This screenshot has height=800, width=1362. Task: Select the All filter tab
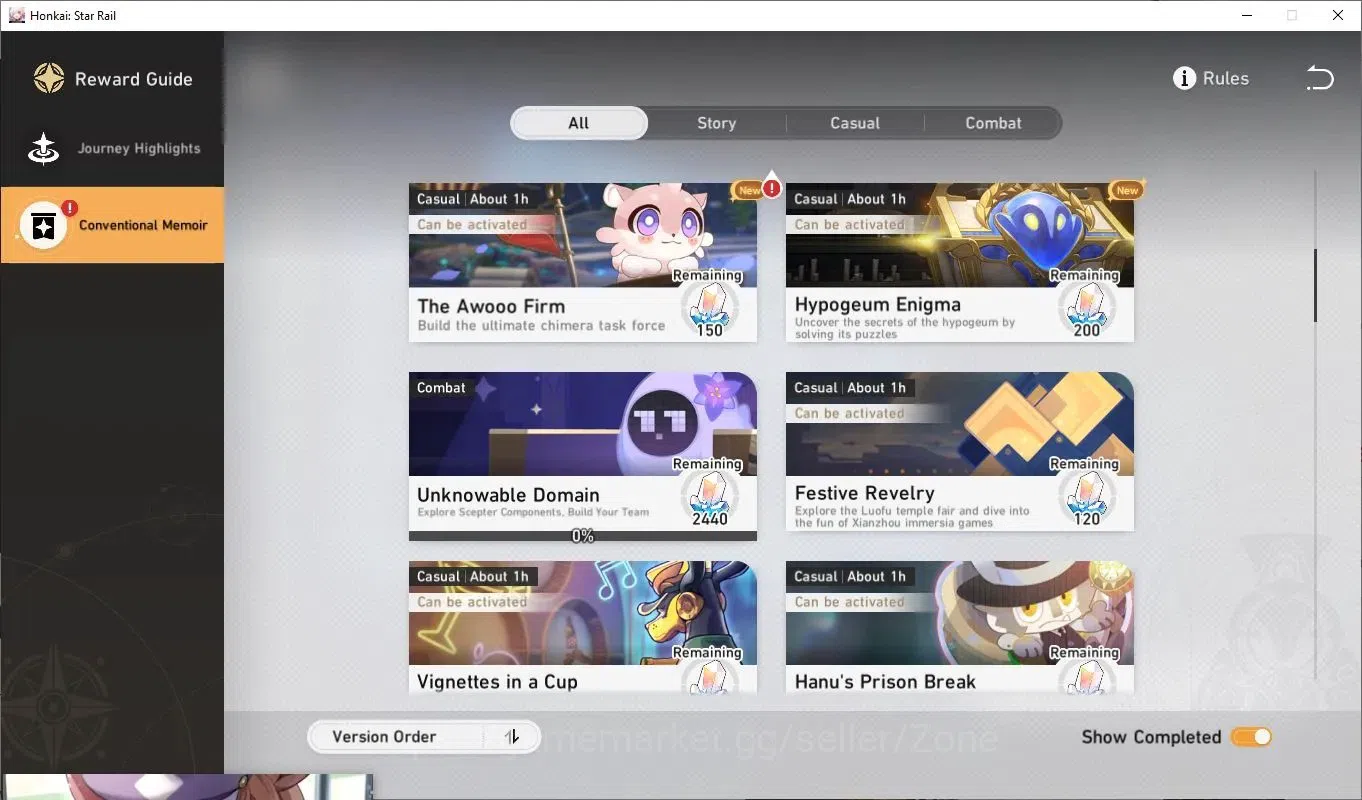point(579,123)
